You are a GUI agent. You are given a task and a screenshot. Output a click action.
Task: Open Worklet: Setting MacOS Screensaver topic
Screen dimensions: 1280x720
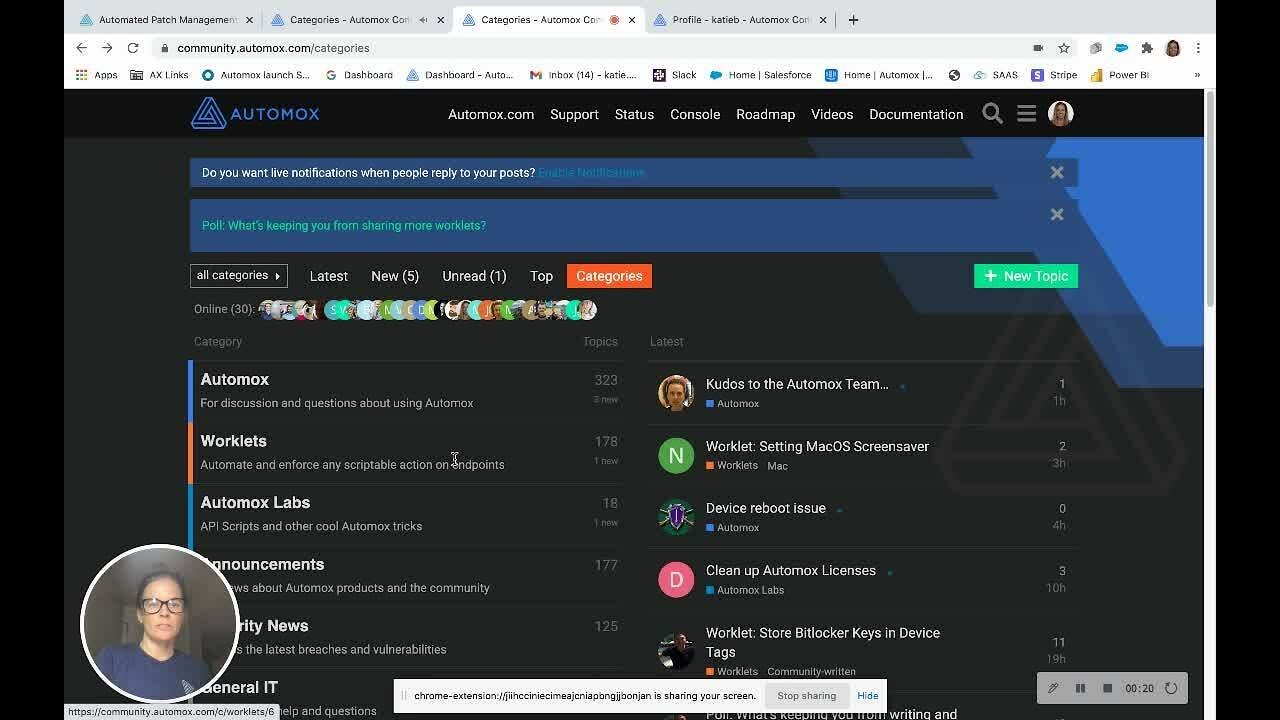click(817, 446)
